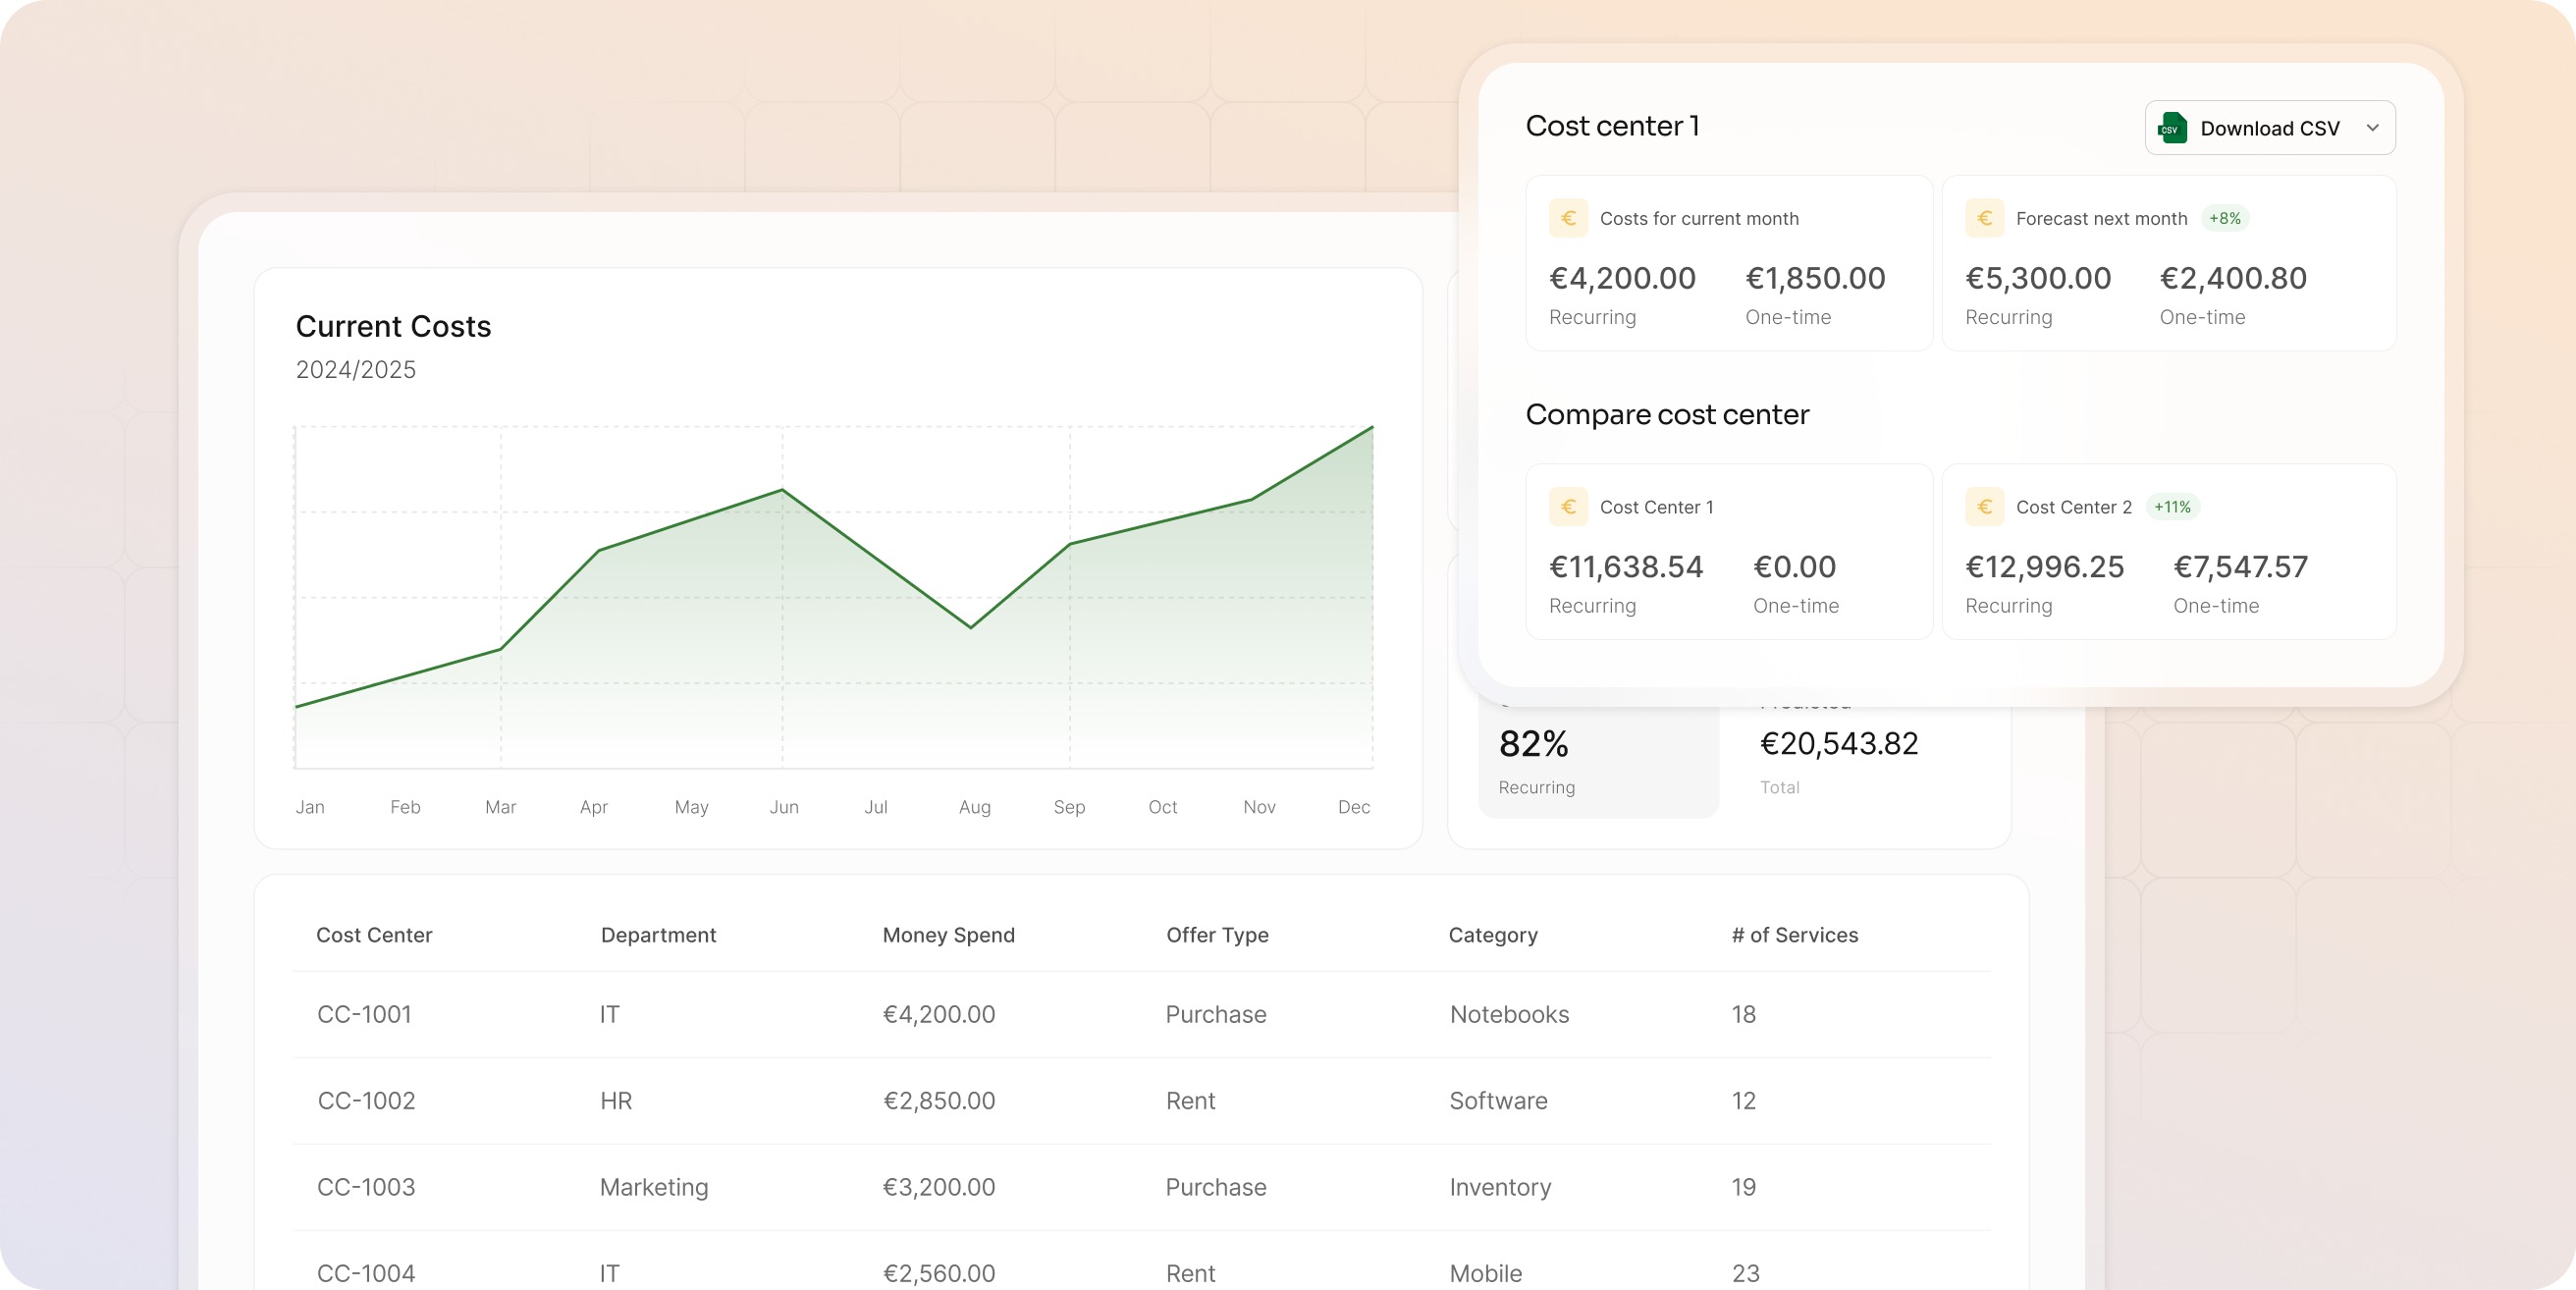
Task: Click euro icon beside Cost Center 2
Action: [x=1984, y=507]
